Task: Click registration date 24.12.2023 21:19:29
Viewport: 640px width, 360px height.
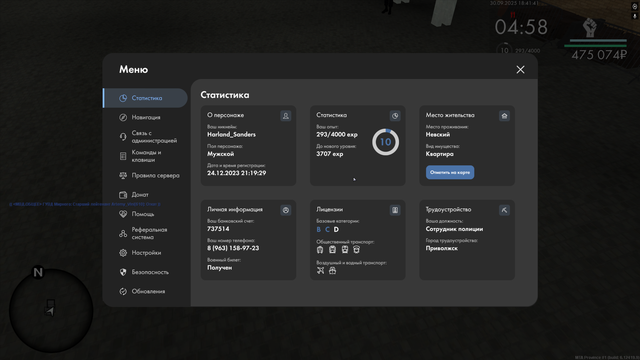Action: (x=237, y=173)
